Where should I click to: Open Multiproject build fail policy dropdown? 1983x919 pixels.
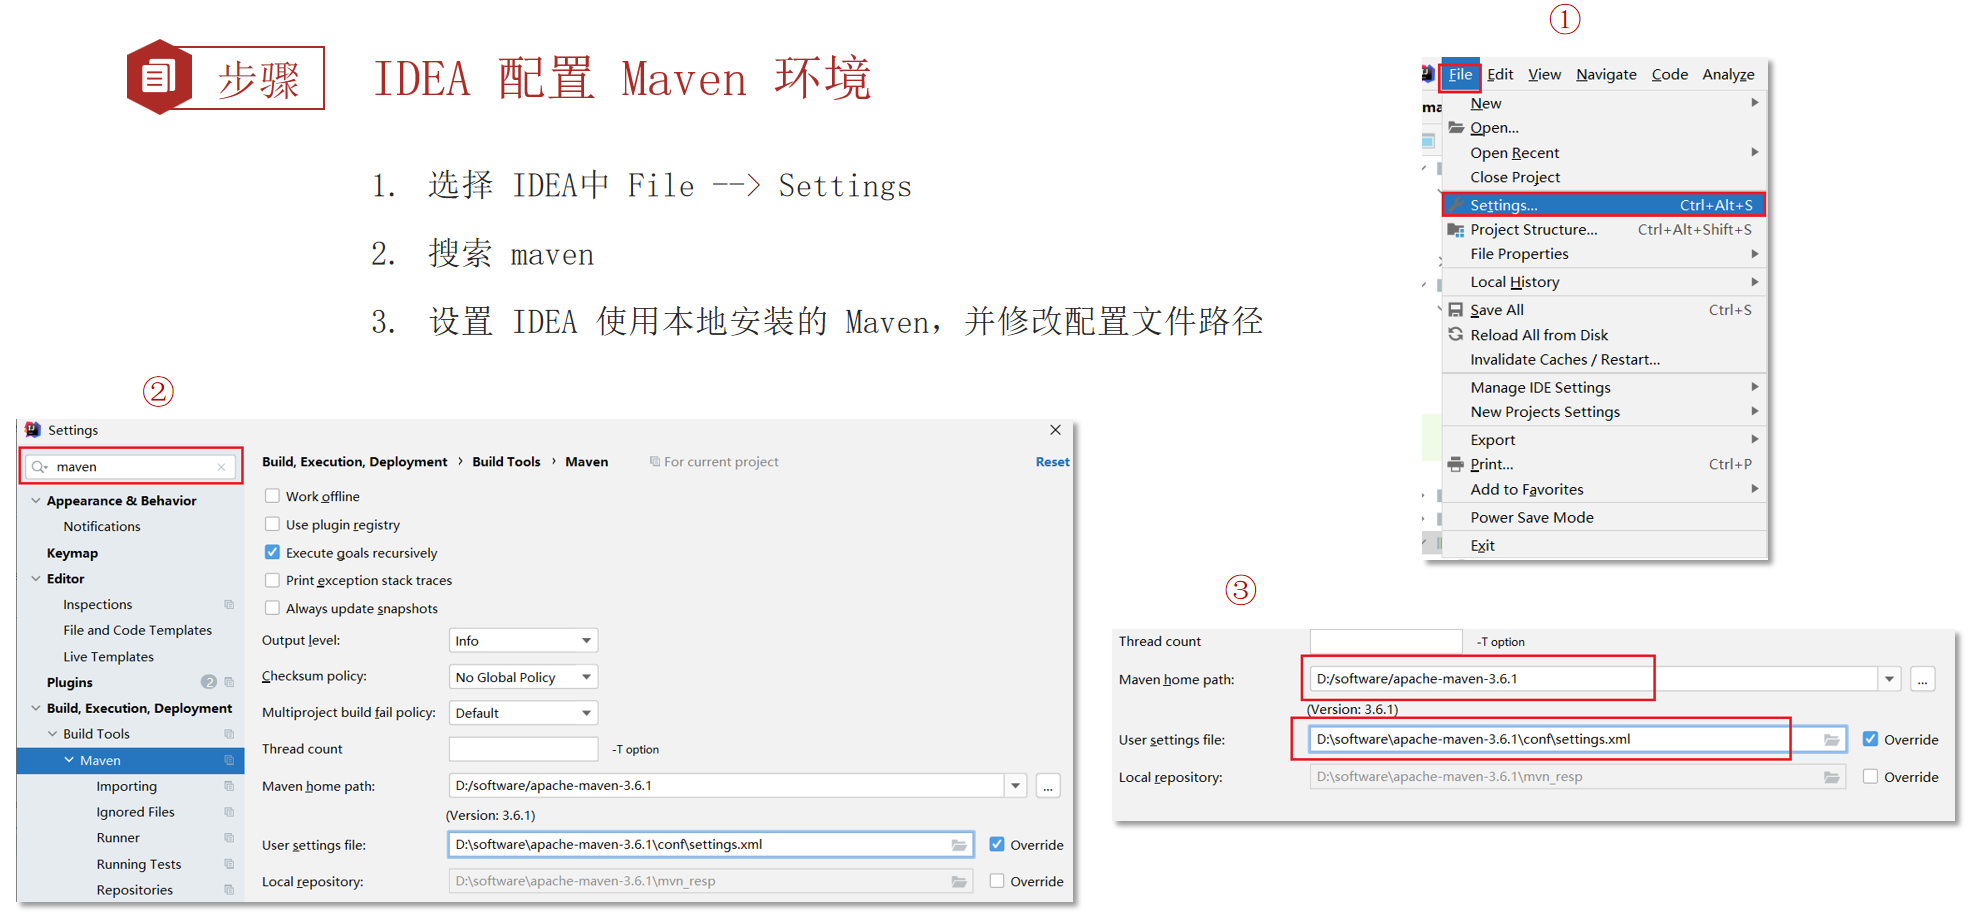[523, 713]
